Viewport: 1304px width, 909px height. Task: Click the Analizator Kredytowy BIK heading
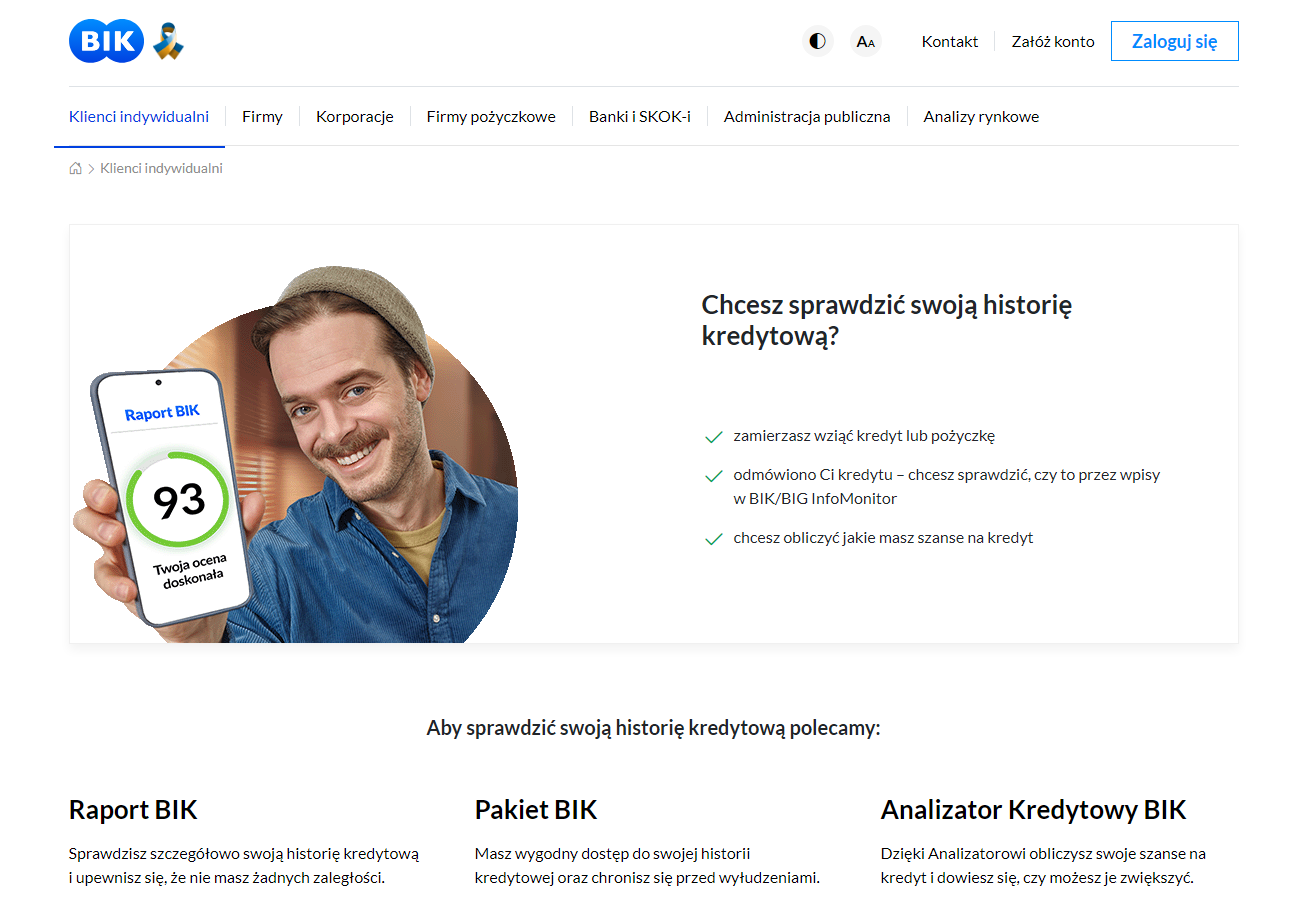(1033, 810)
